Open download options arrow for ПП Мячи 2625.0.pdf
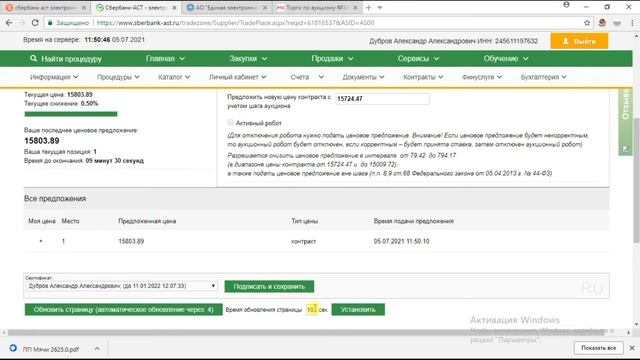This screenshot has height=360, width=640. pos(97,349)
